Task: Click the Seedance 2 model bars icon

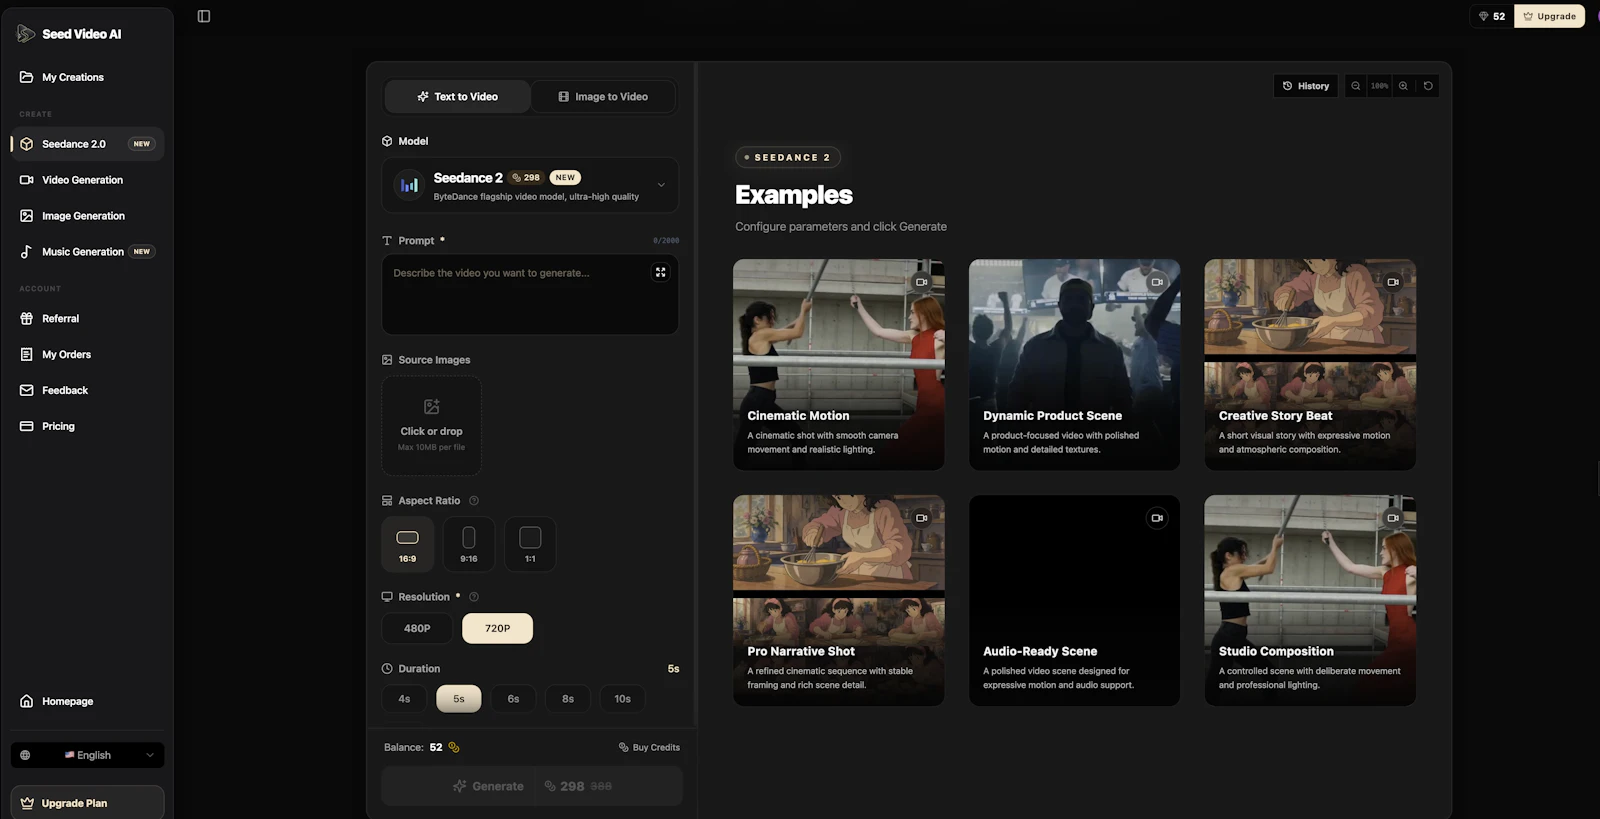Action: [409, 185]
